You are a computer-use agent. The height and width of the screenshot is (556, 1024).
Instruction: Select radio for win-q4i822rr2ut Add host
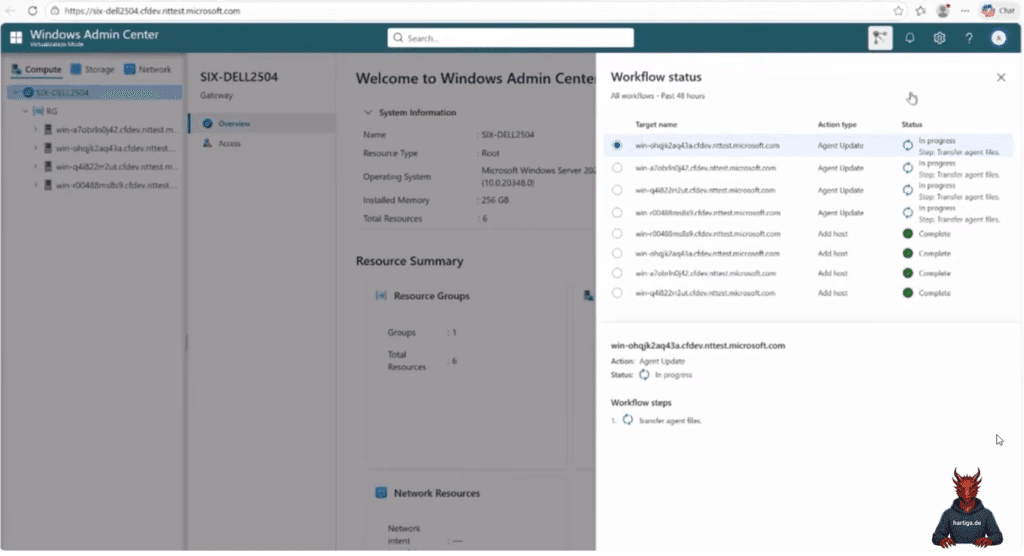617,293
